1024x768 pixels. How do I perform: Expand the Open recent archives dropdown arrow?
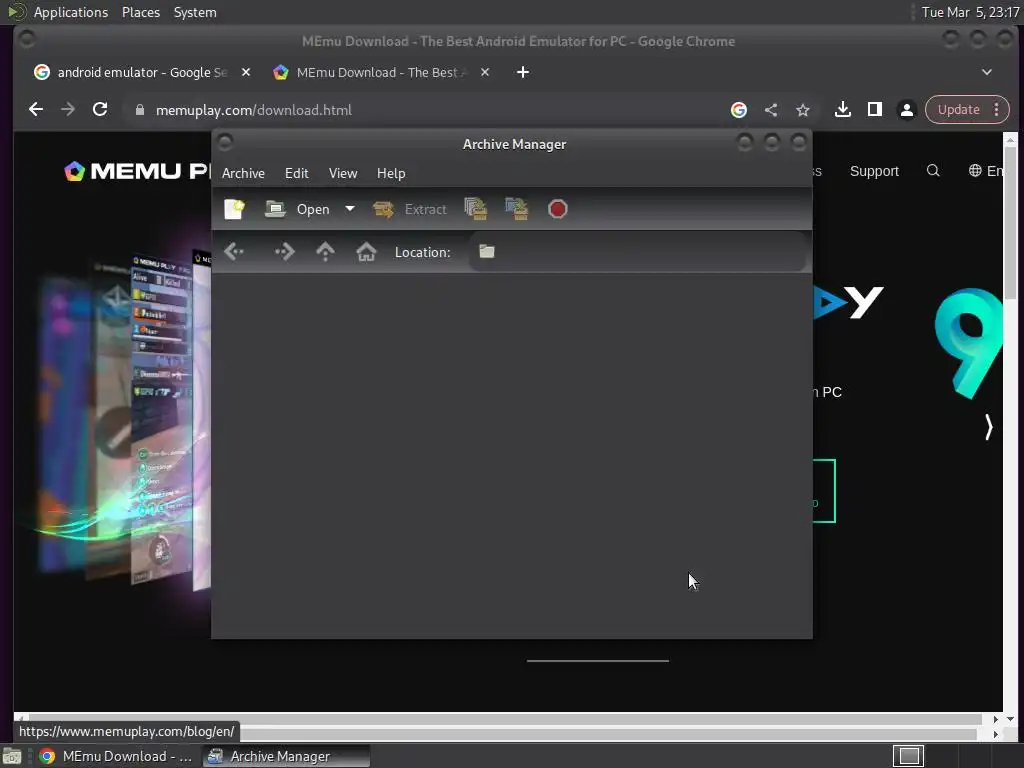pos(350,209)
